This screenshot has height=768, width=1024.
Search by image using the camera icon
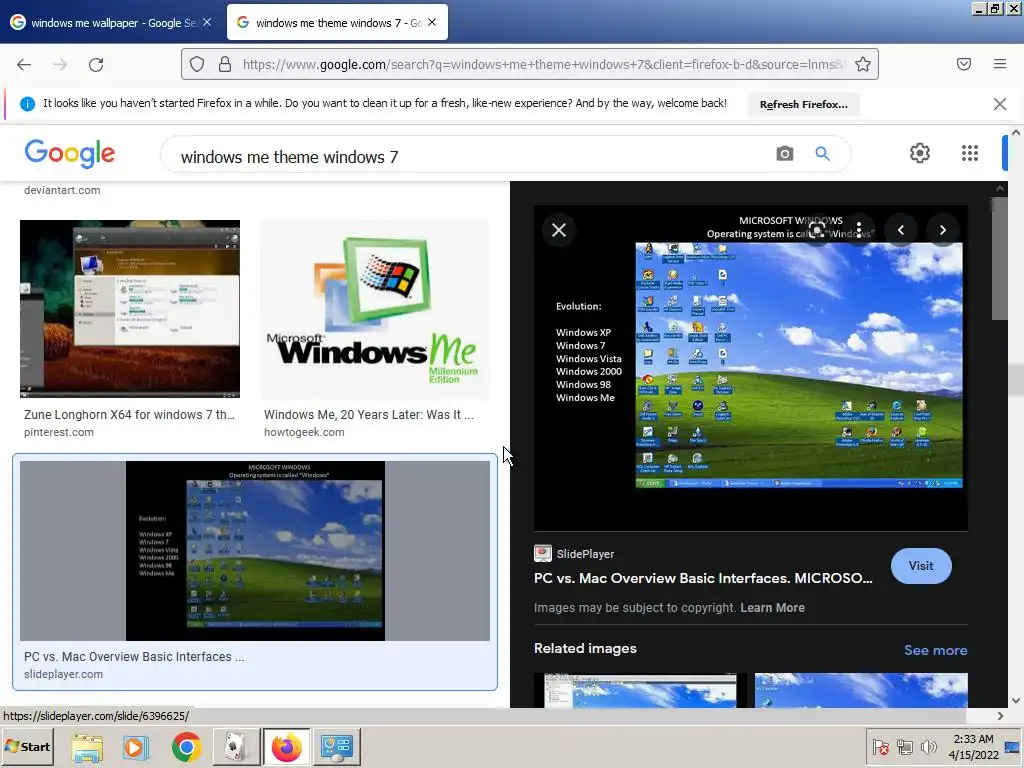785,153
